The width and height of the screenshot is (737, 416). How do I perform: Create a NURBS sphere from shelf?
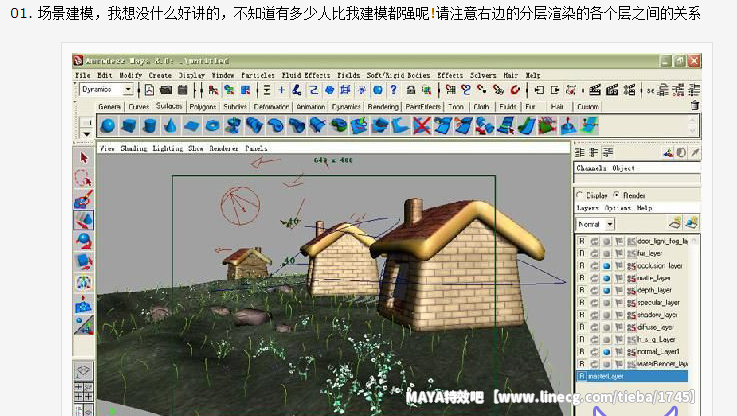coord(108,126)
